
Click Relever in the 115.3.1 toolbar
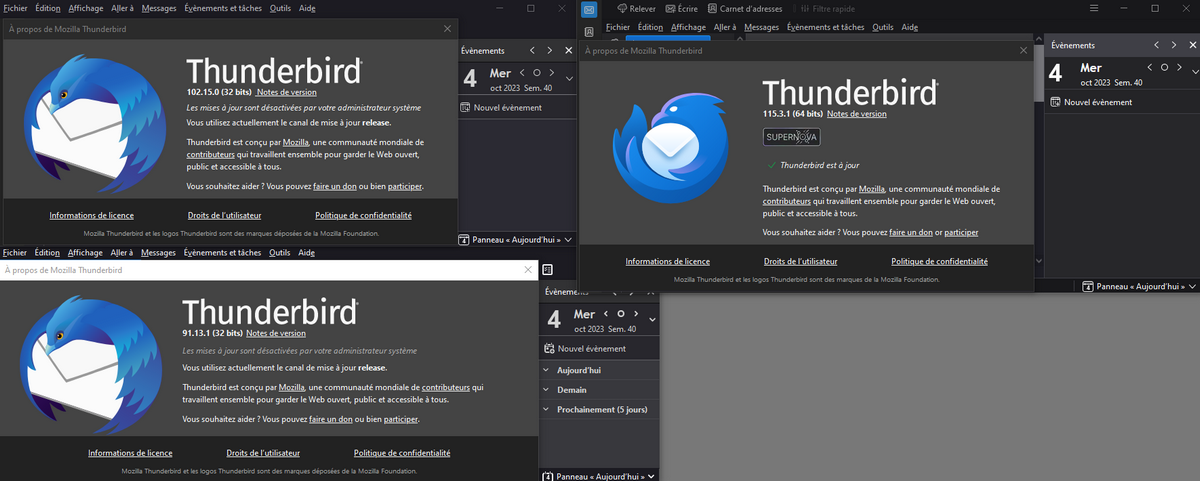(636, 8)
